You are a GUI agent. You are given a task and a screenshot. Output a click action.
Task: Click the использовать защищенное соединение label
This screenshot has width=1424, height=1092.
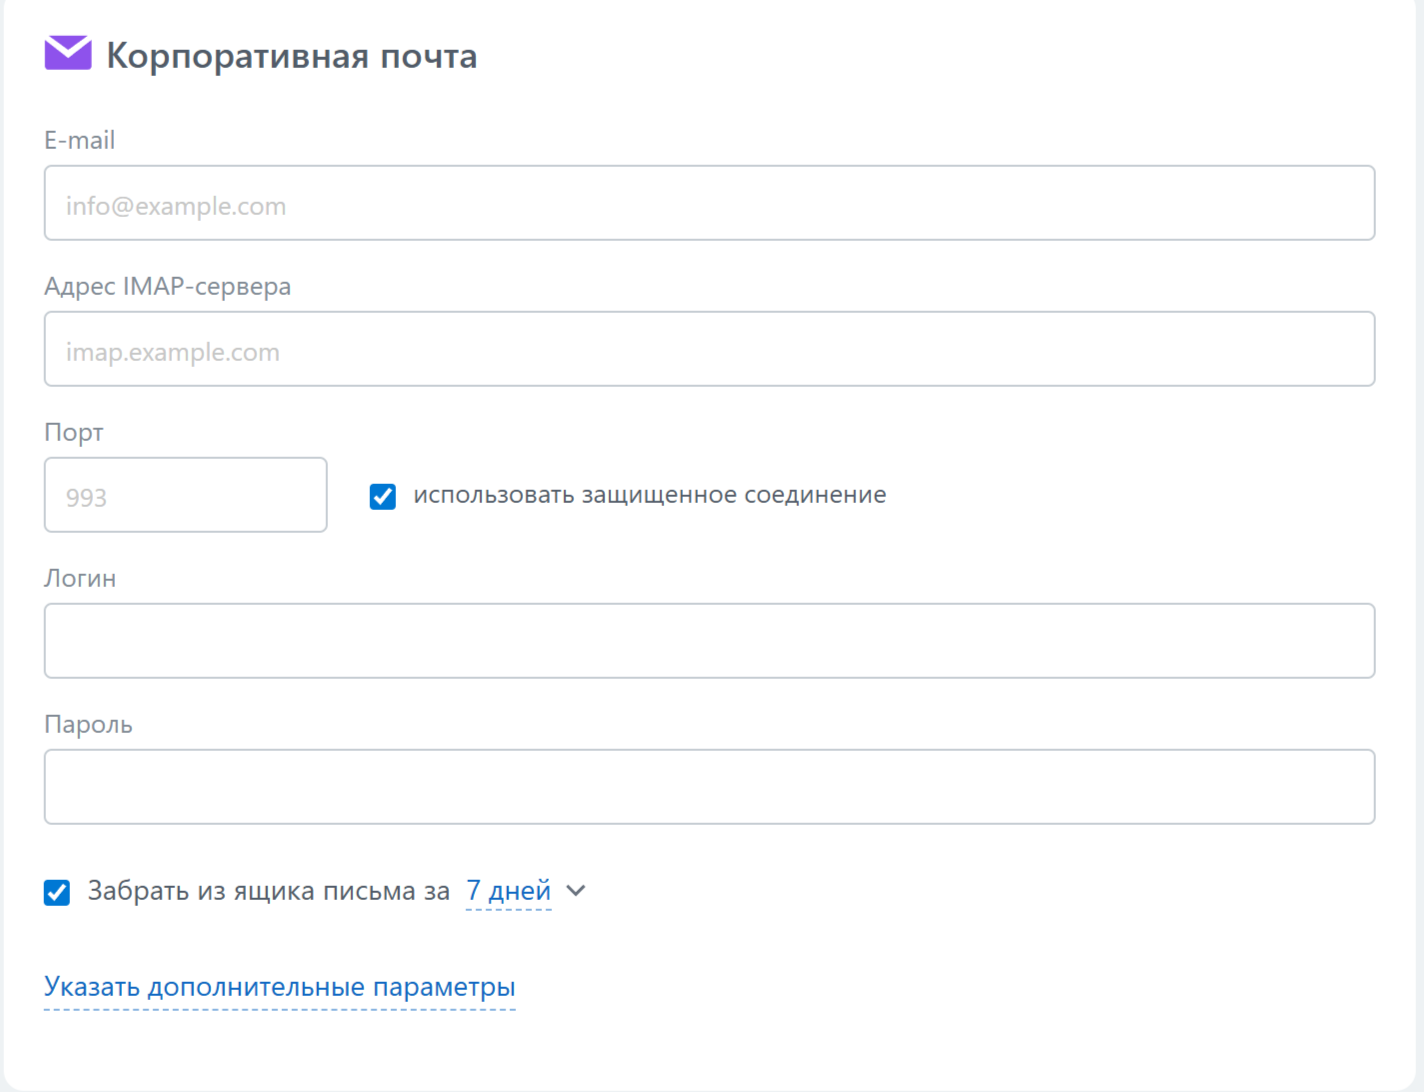[x=649, y=495]
